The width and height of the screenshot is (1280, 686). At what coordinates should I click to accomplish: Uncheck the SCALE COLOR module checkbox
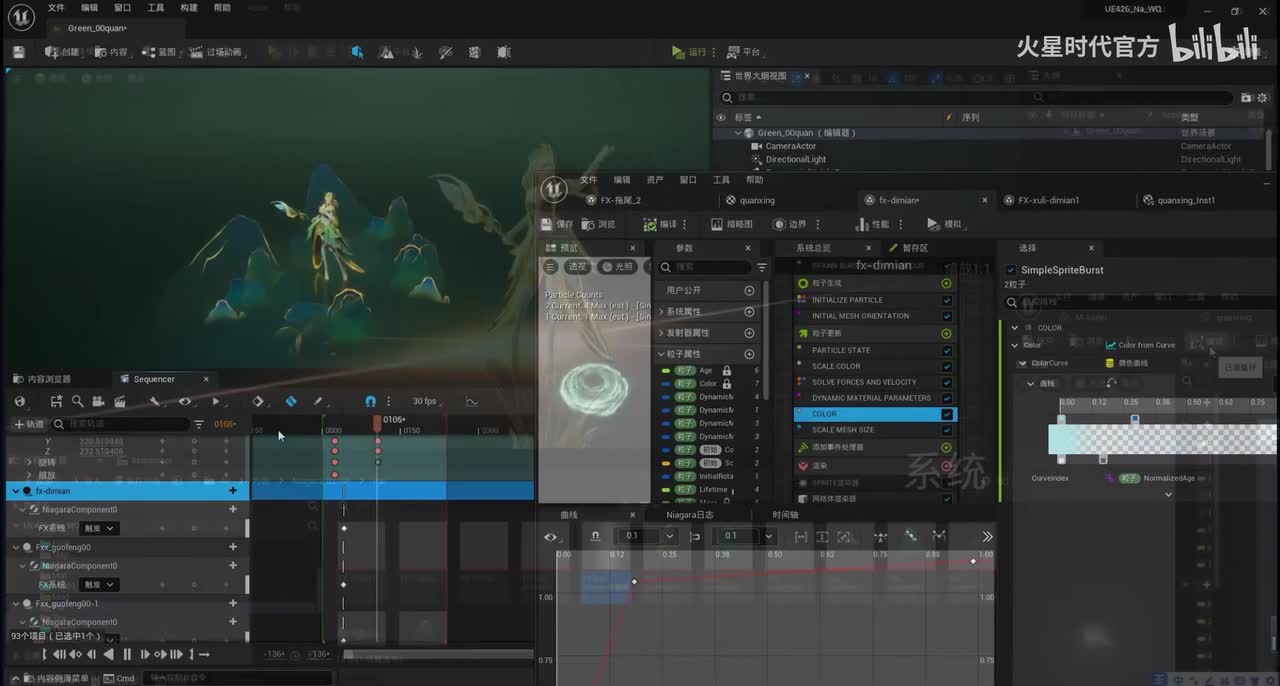946,366
